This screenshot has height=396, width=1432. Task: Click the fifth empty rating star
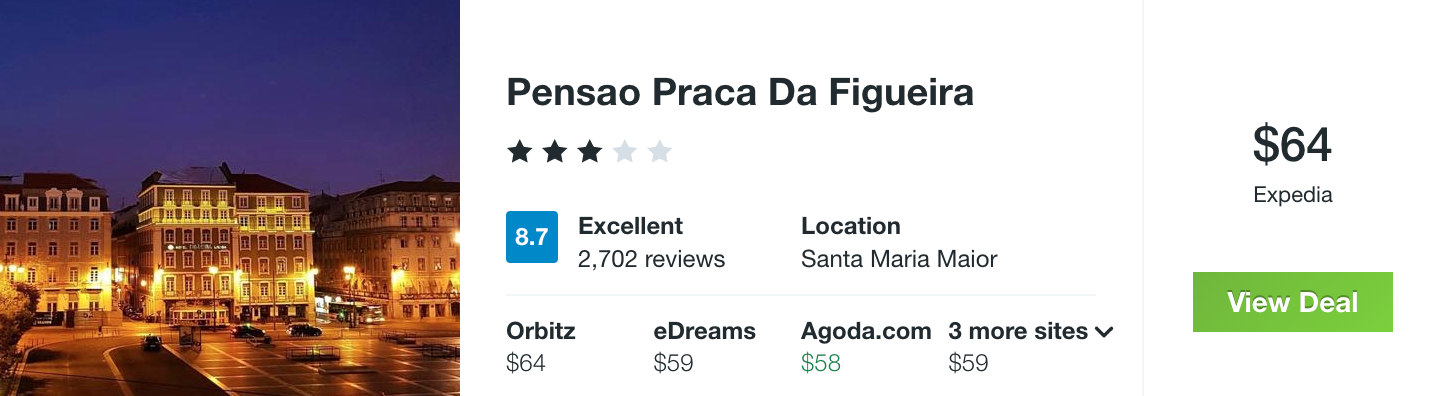(x=659, y=152)
